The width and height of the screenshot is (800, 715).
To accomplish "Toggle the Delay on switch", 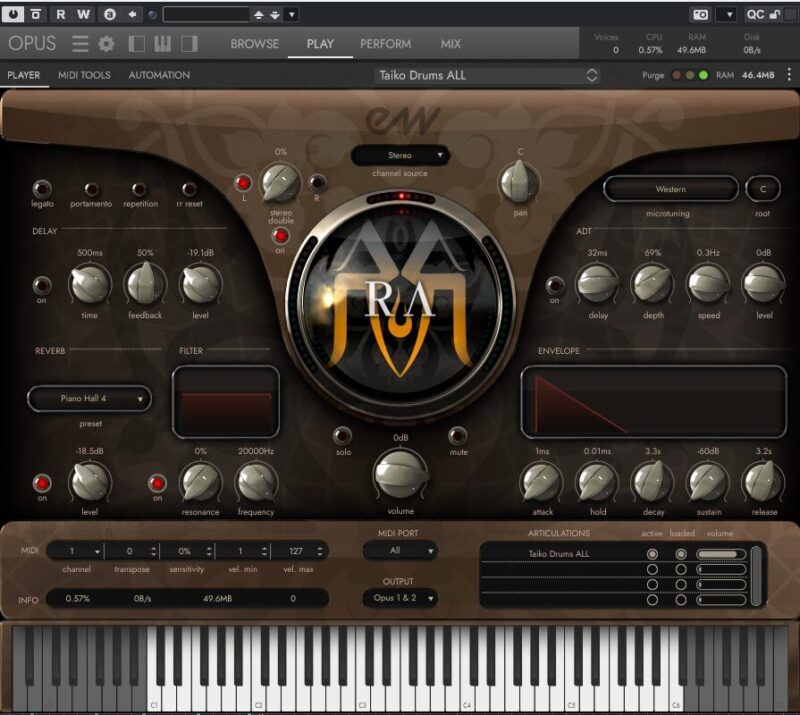I will click(x=42, y=285).
